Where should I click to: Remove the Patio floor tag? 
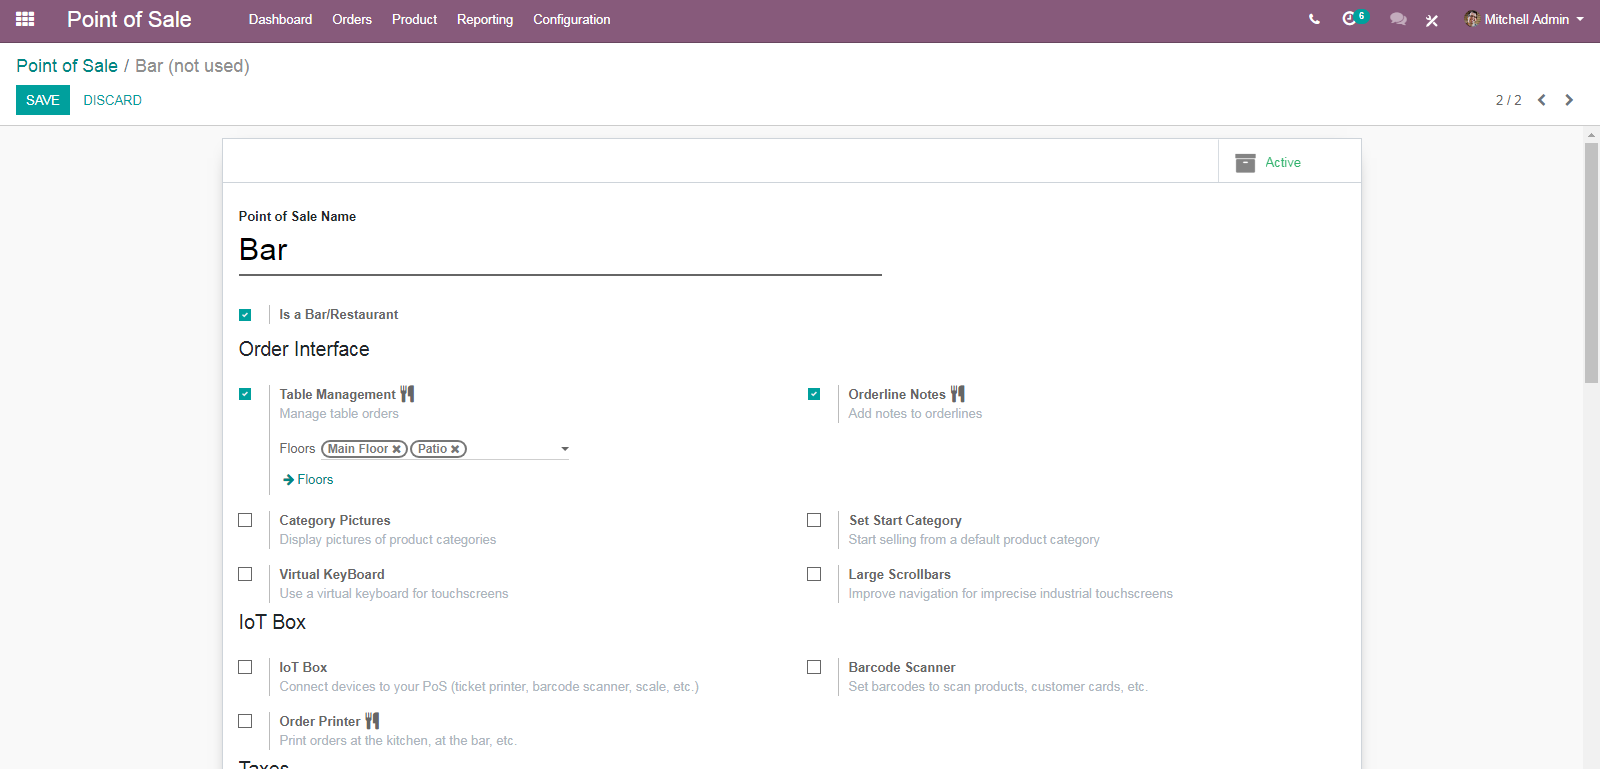coord(455,450)
